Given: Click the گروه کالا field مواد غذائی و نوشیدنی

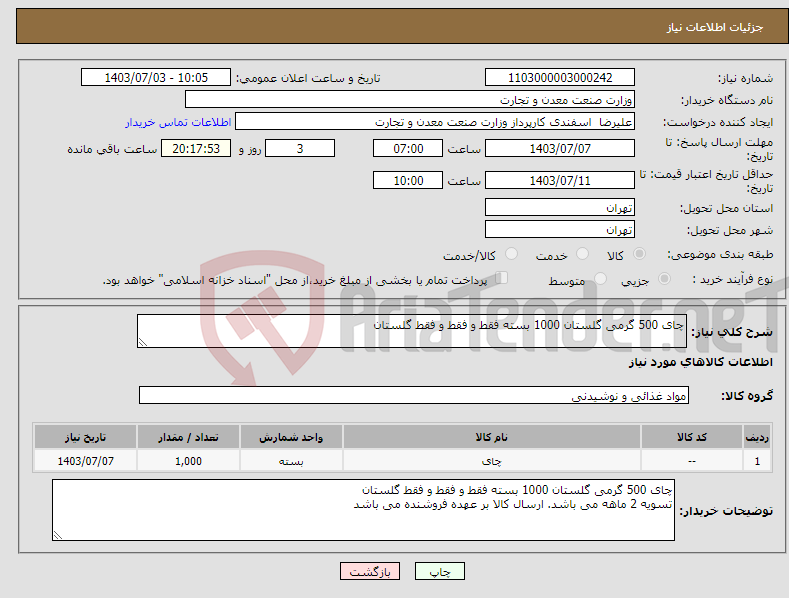Looking at the screenshot, I should [414, 396].
